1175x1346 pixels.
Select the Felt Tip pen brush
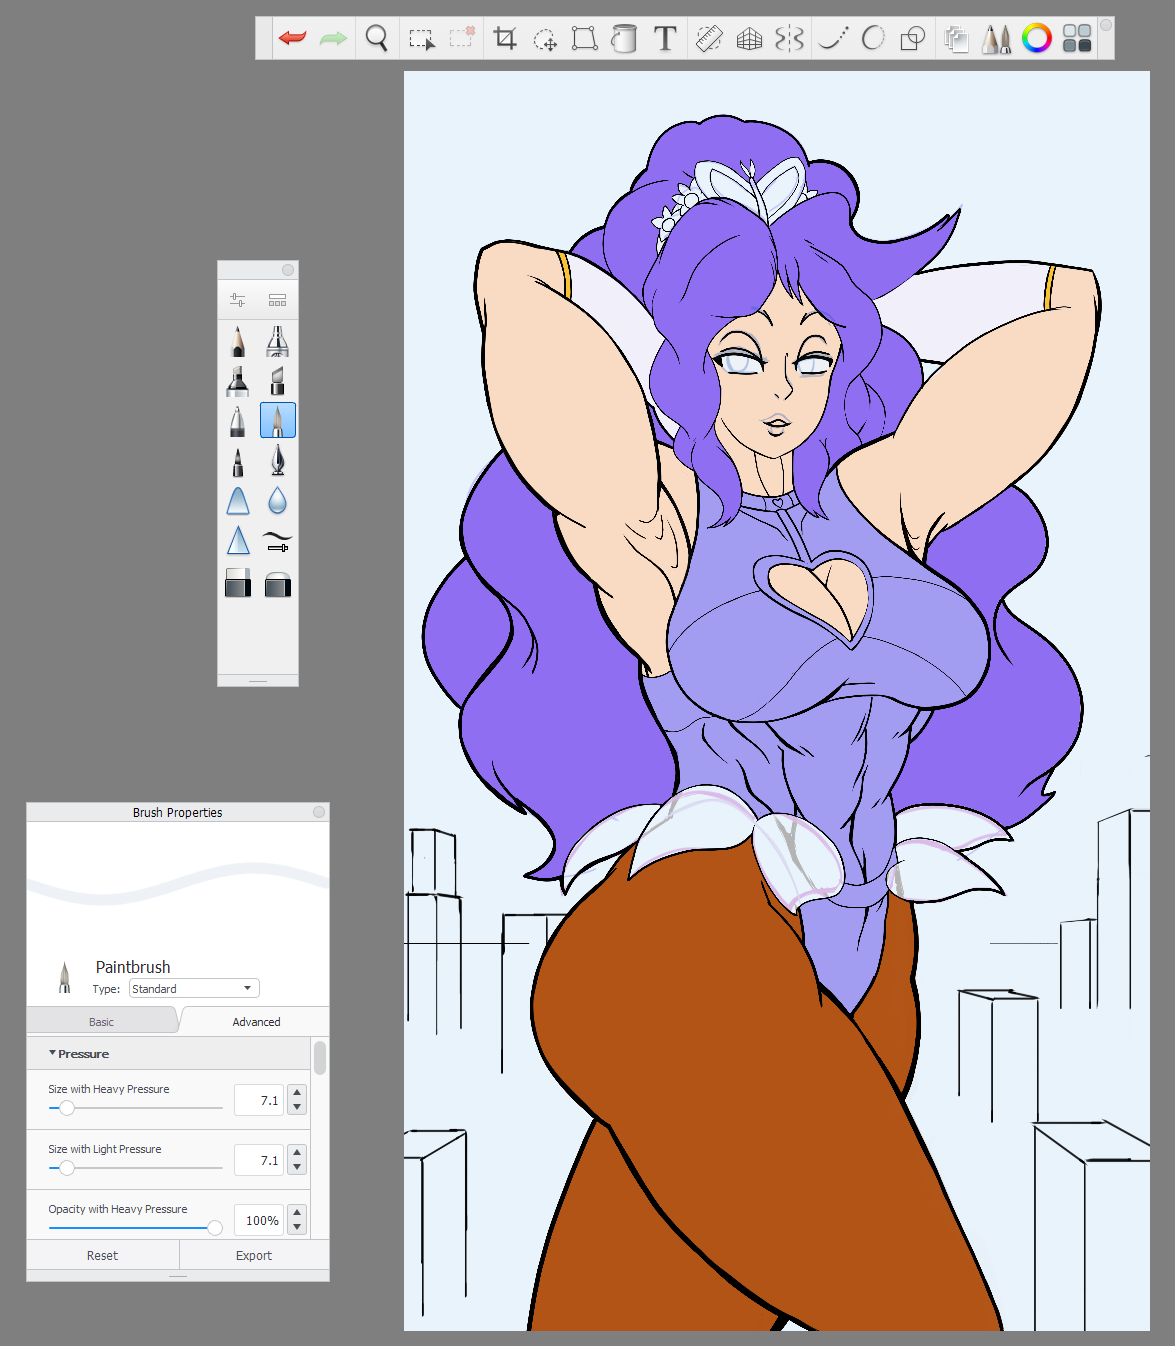tap(238, 461)
